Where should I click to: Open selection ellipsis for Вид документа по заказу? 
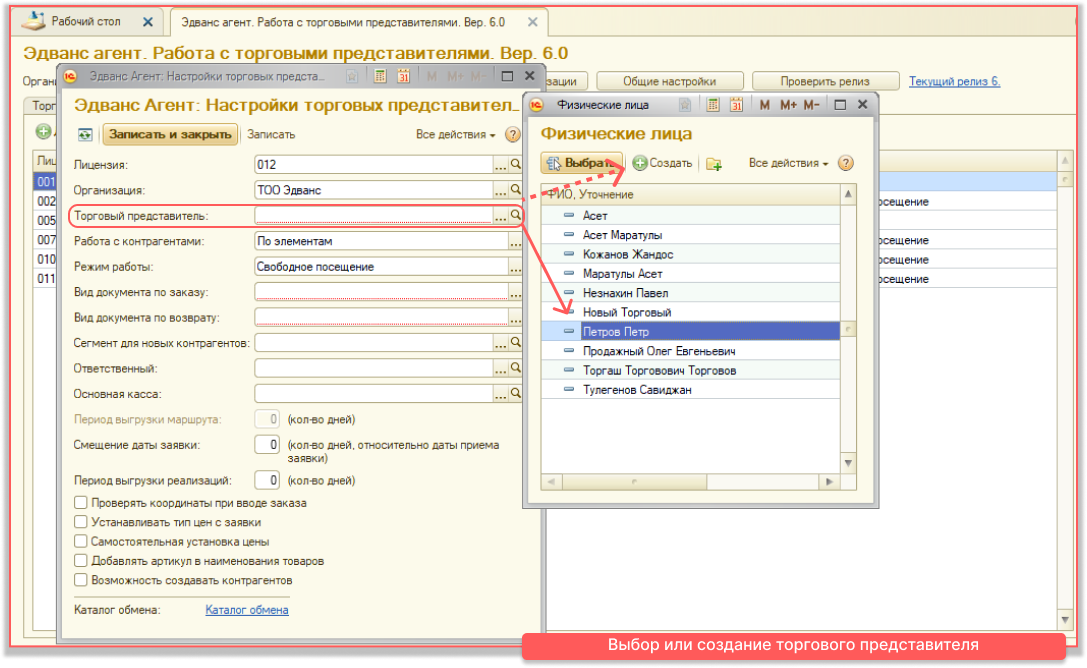click(x=515, y=293)
